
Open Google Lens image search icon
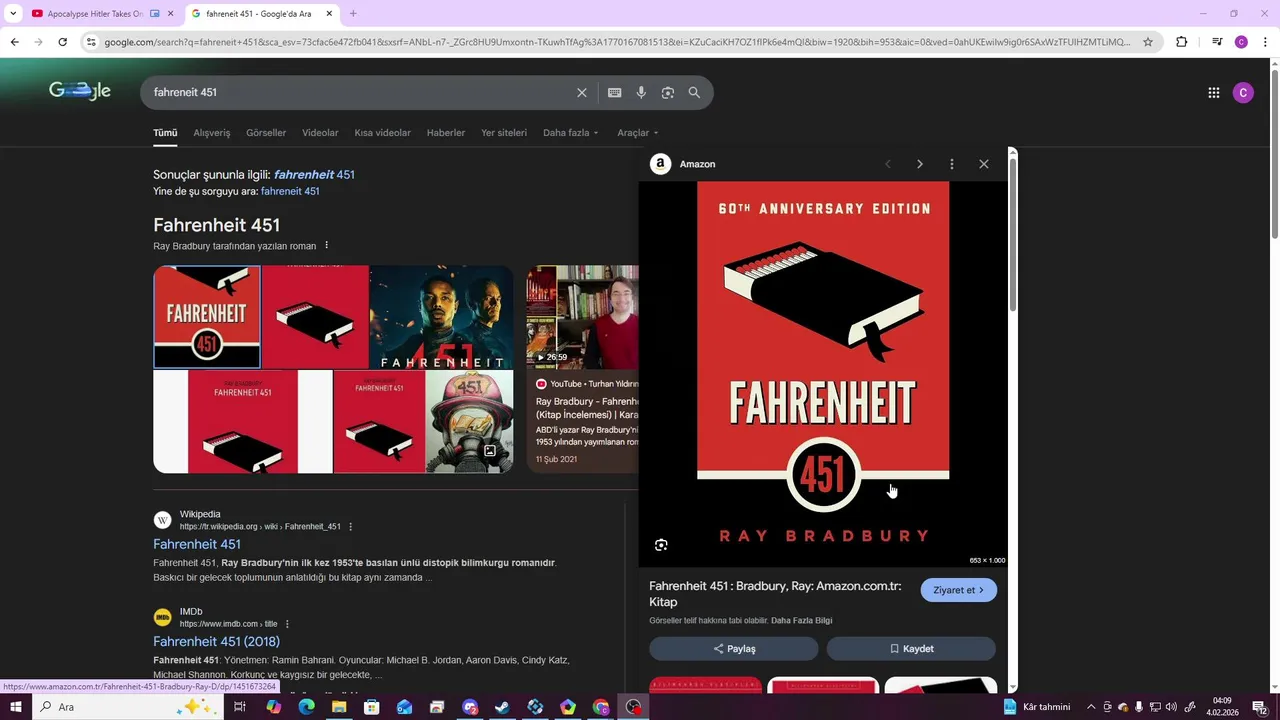tap(668, 92)
